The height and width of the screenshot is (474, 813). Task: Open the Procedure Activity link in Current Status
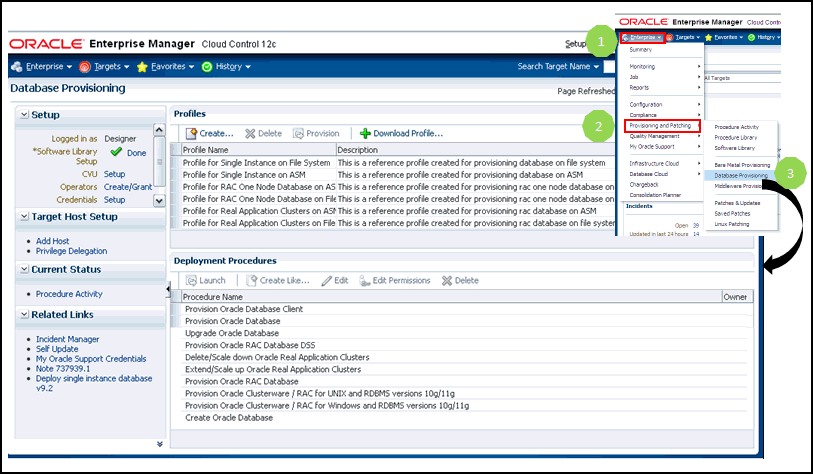pyautogui.click(x=69, y=294)
